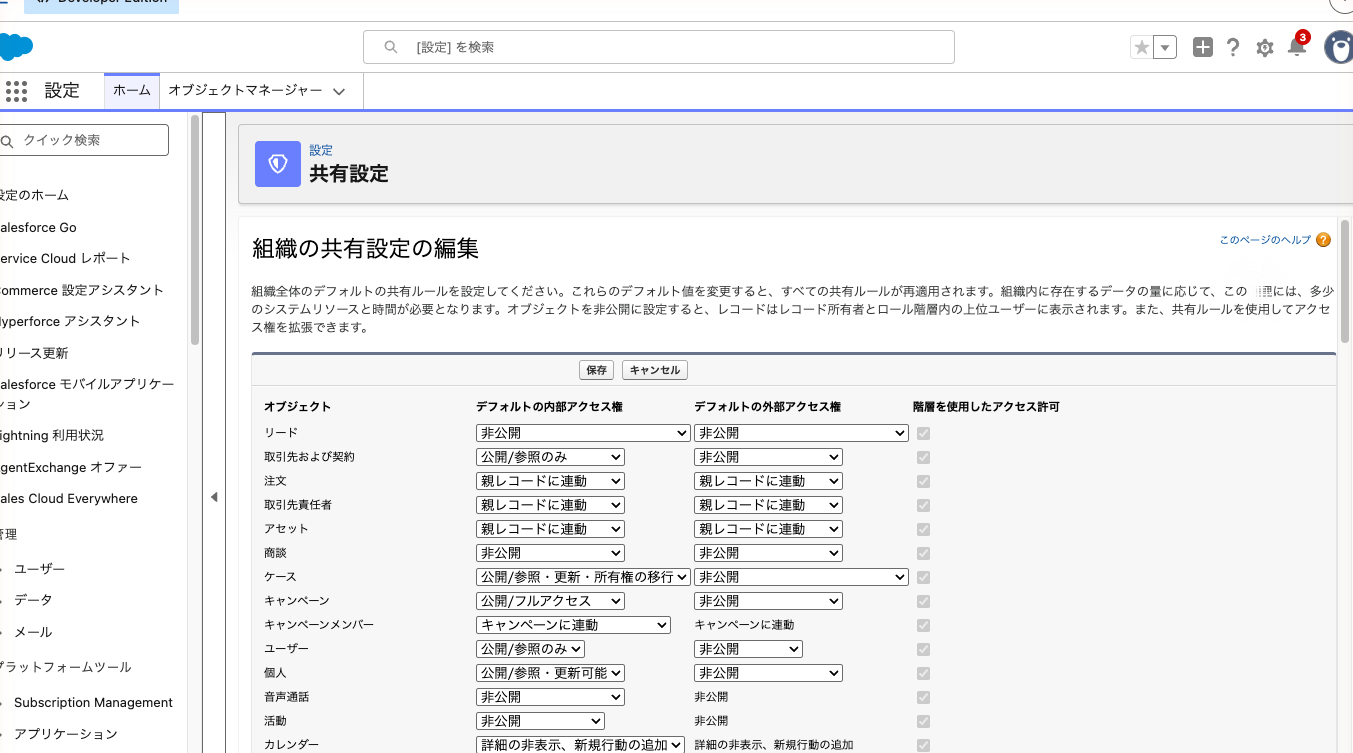
Task: Open the ケース internal access dropdown
Action: [x=583, y=577]
